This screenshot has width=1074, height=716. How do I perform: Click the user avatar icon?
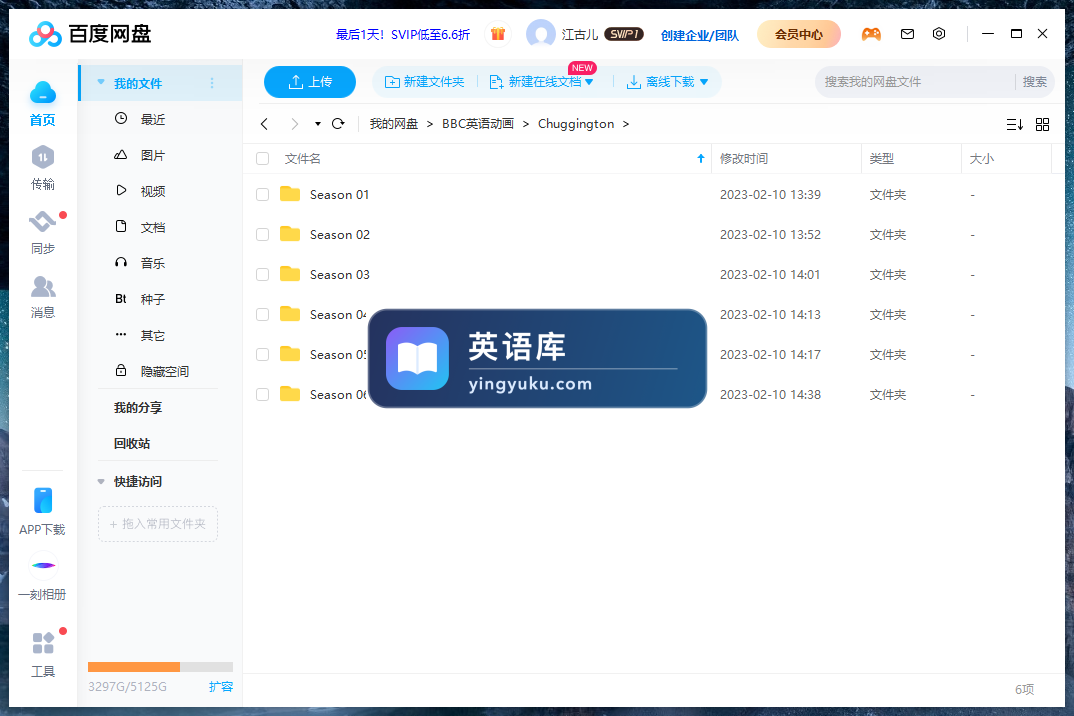tap(541, 34)
